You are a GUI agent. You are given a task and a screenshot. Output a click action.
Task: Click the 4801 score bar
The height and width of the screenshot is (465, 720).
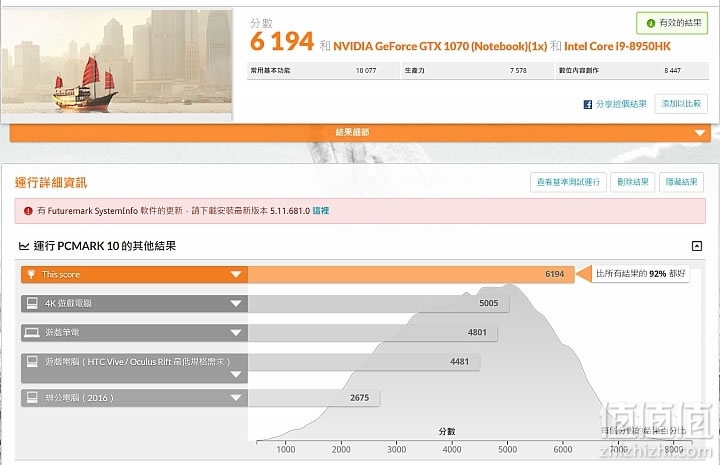pyautogui.click(x=372, y=333)
